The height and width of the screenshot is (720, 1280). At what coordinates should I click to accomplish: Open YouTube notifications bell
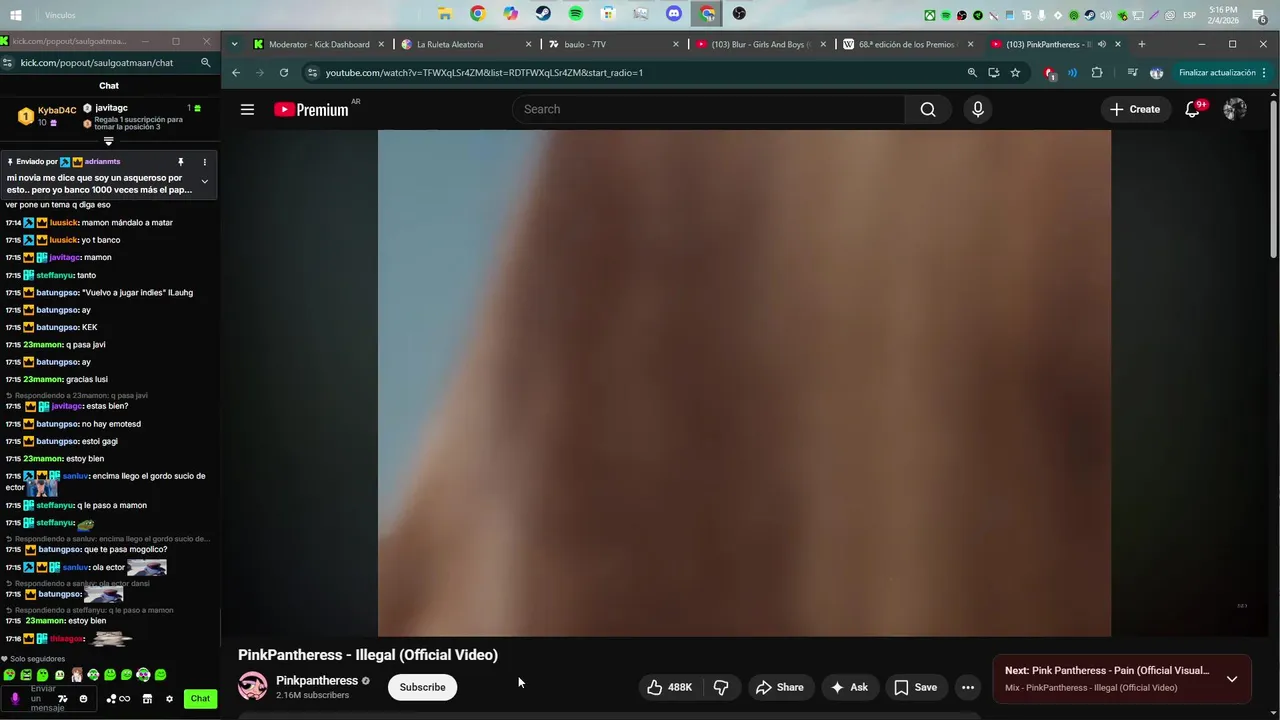[x=1192, y=110]
